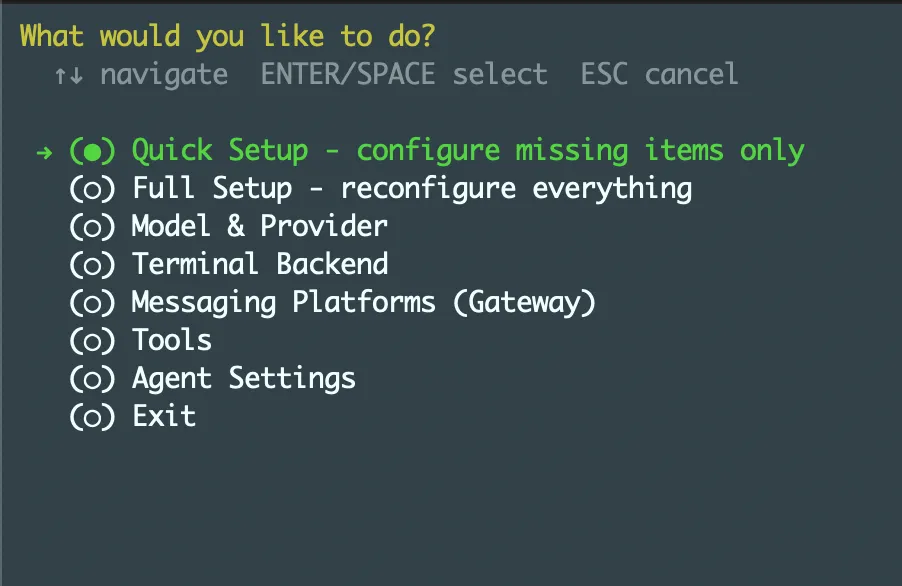Click the "Exit" menu label text
902x586 pixels.
pos(164,417)
